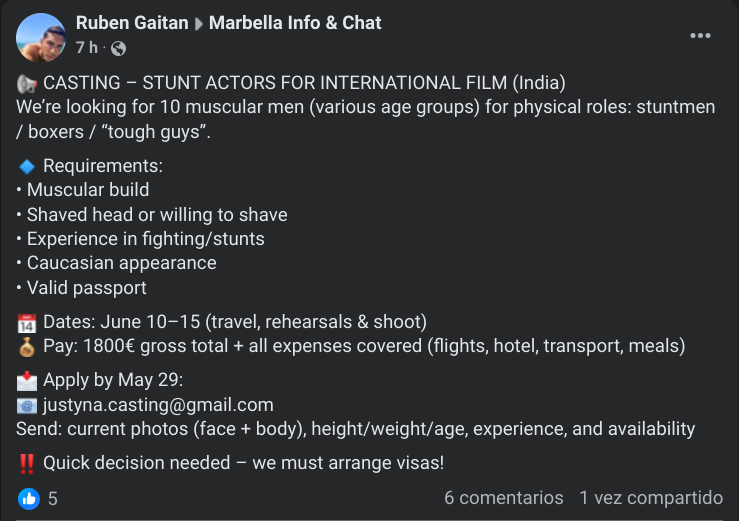
Task: Click the red double exclamation mark icon
Action: click(x=27, y=463)
